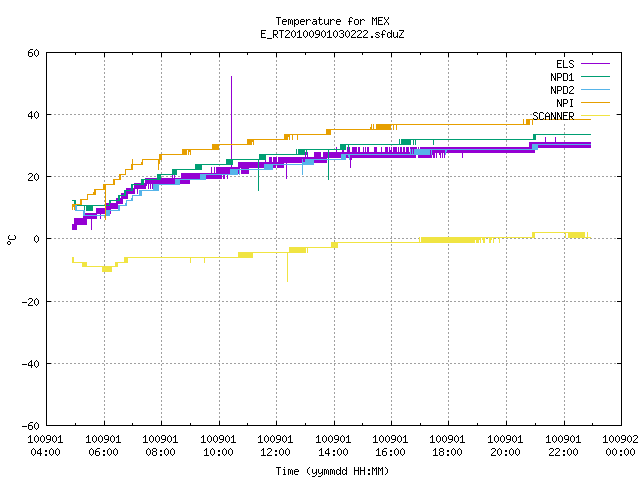The width and height of the screenshot is (640, 480).
Task: Click the NPD1 legend label
Action: tap(562, 77)
